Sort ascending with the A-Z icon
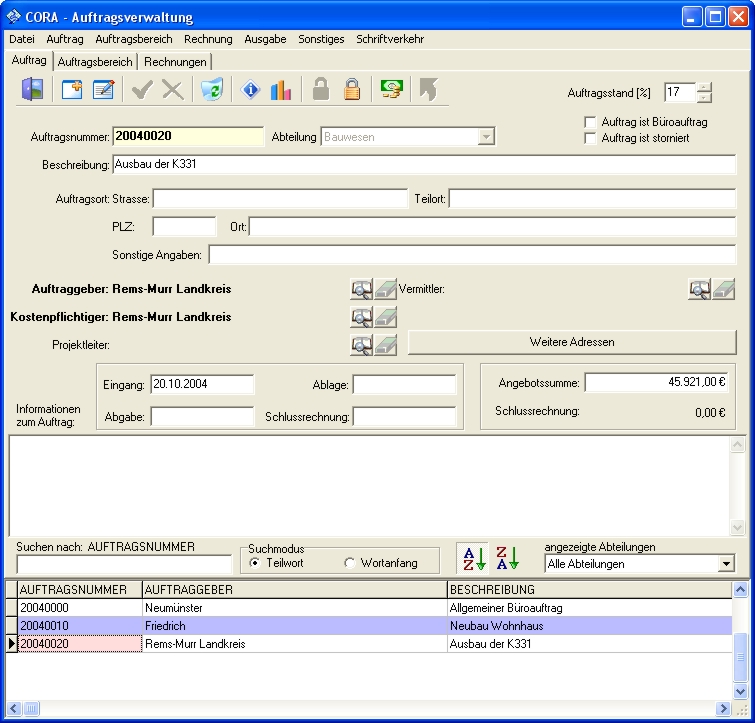755x723 pixels. pos(473,558)
